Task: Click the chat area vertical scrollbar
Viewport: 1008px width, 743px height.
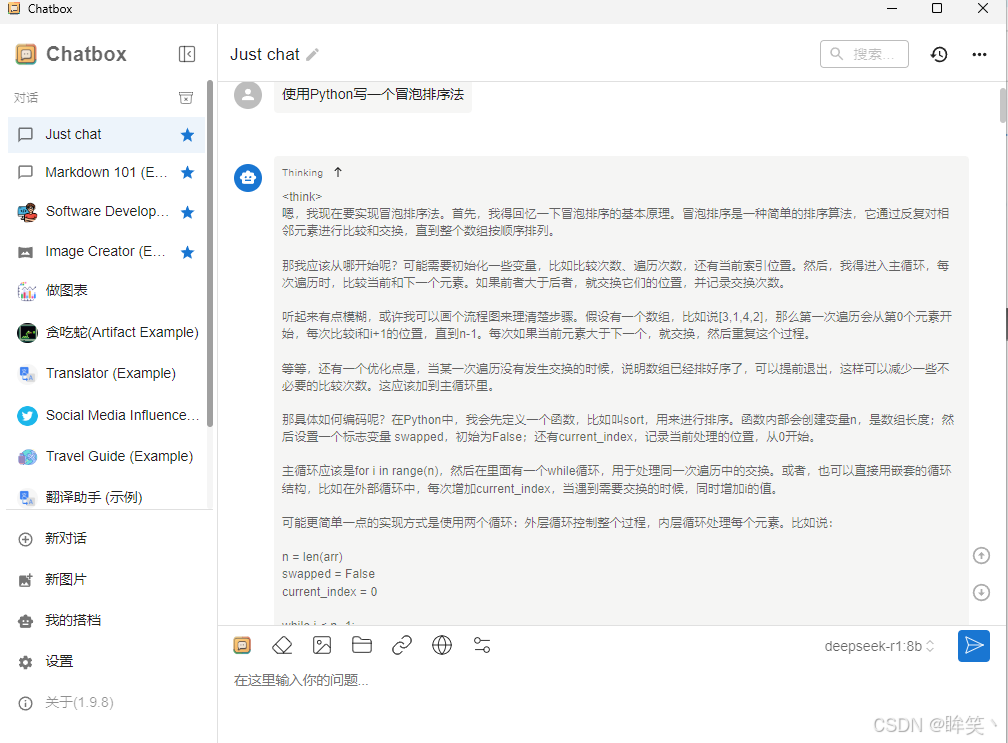Action: point(1003,105)
